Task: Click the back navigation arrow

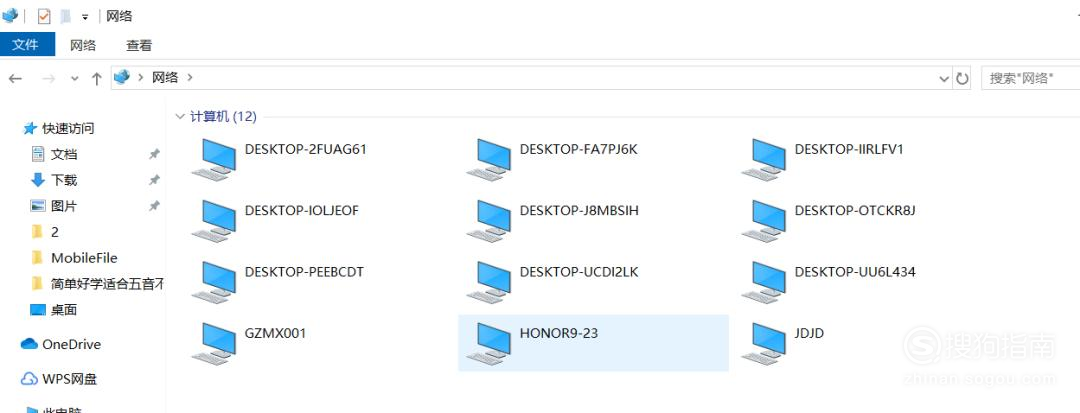Action: [x=15, y=79]
